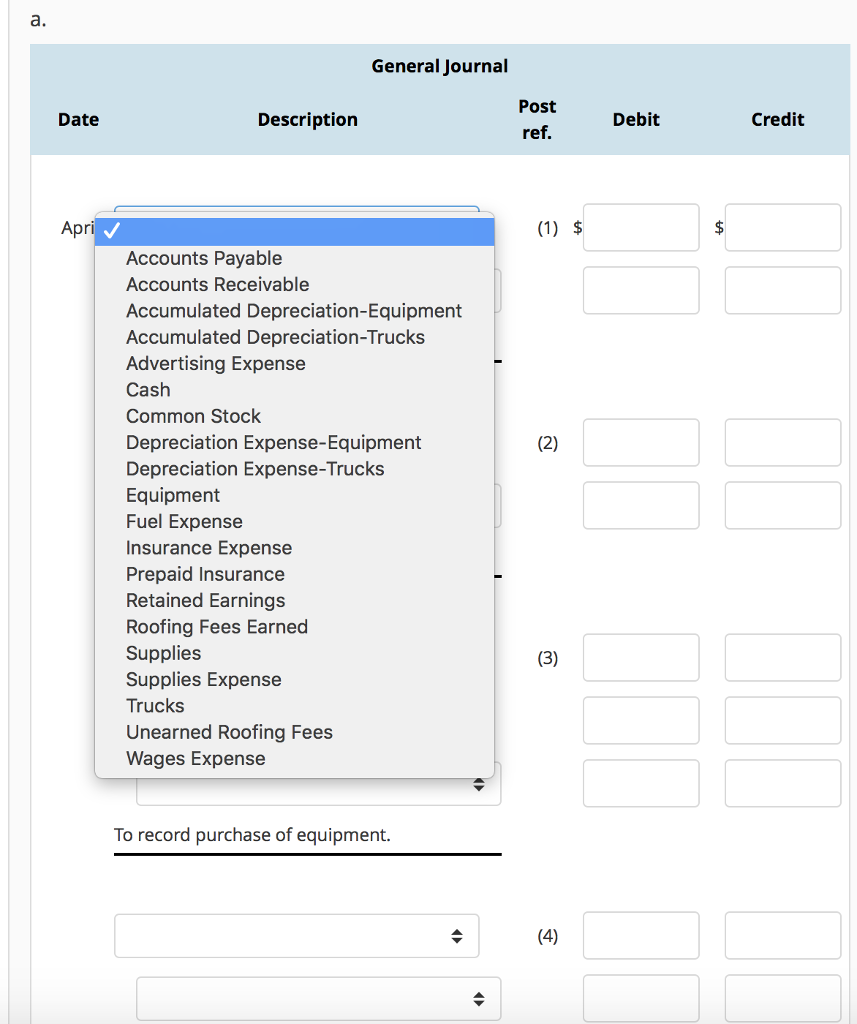This screenshot has height=1024, width=857.
Task: Select Fuel Expense in the dropdown menu
Action: click(x=184, y=521)
